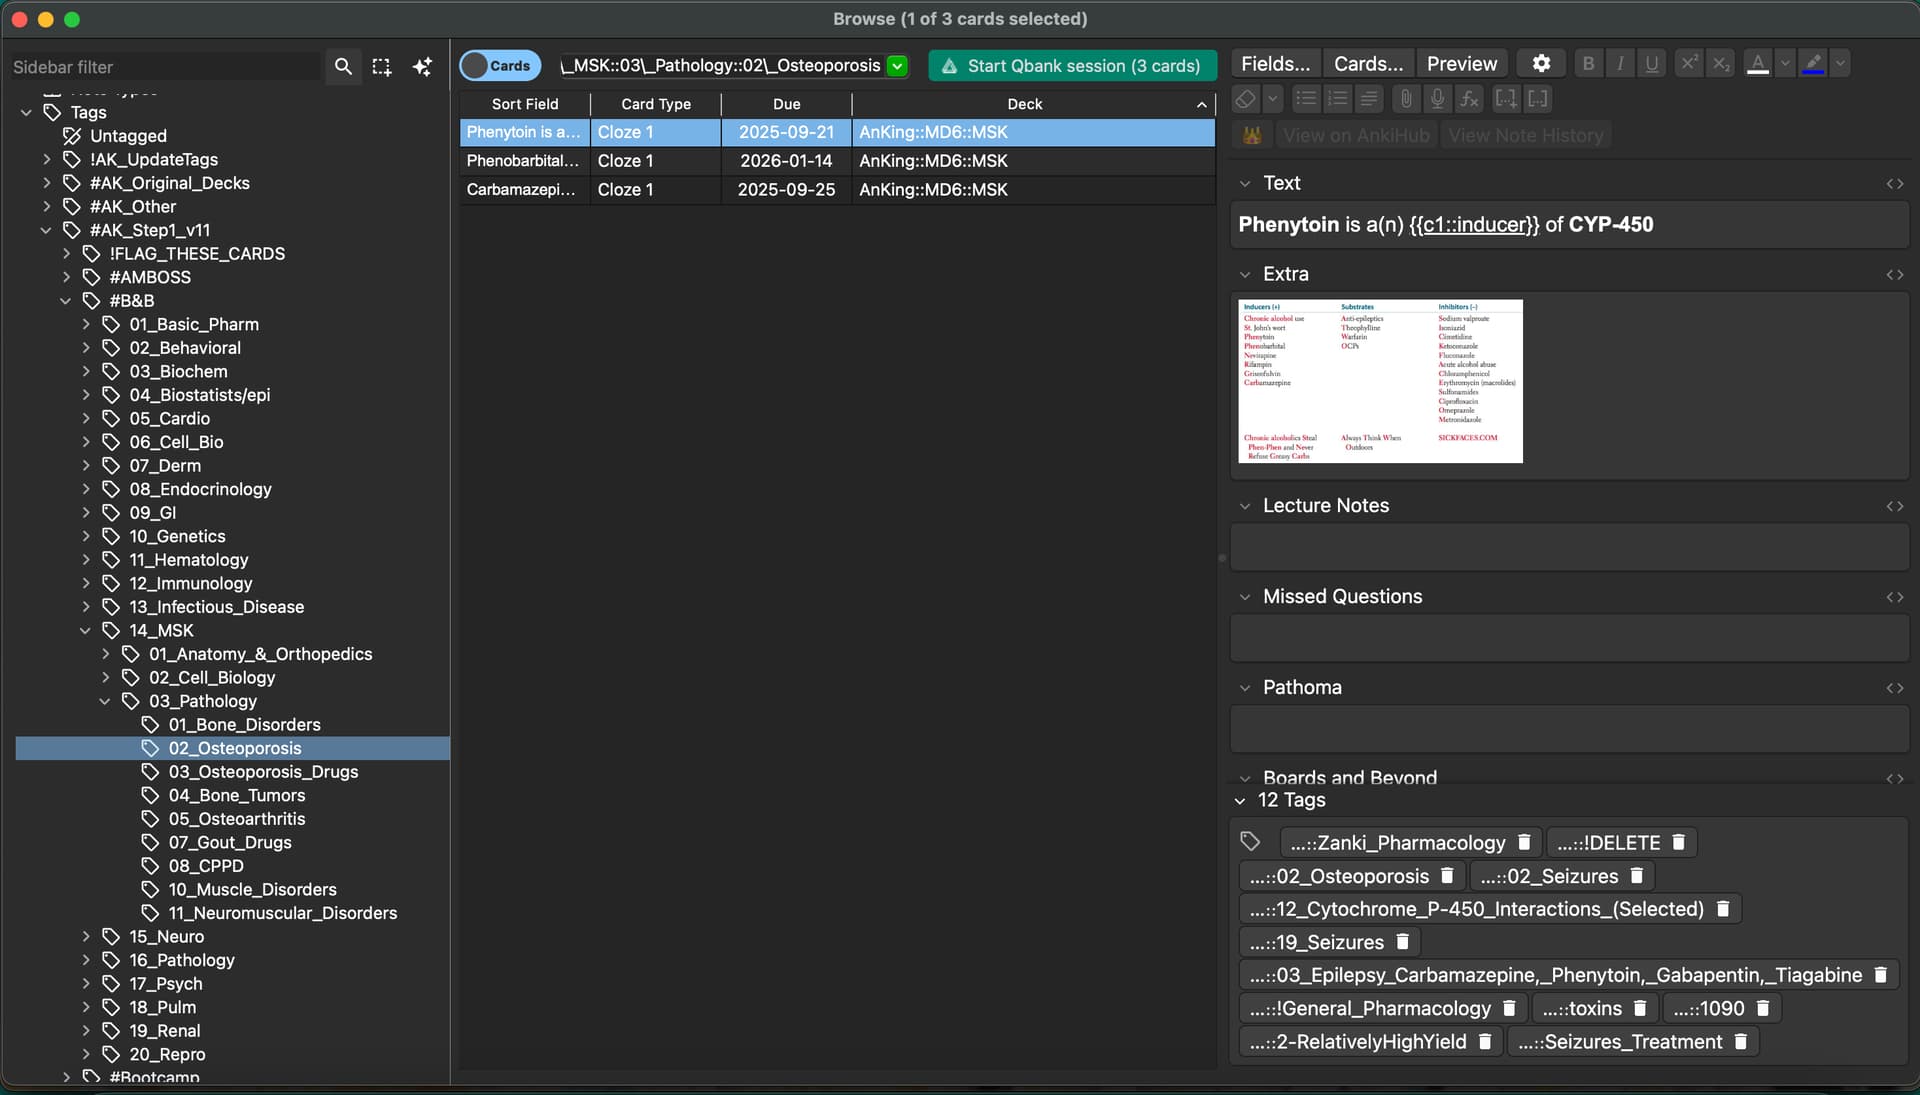
Task: Click the blue highlight color swatch button
Action: point(1812,64)
